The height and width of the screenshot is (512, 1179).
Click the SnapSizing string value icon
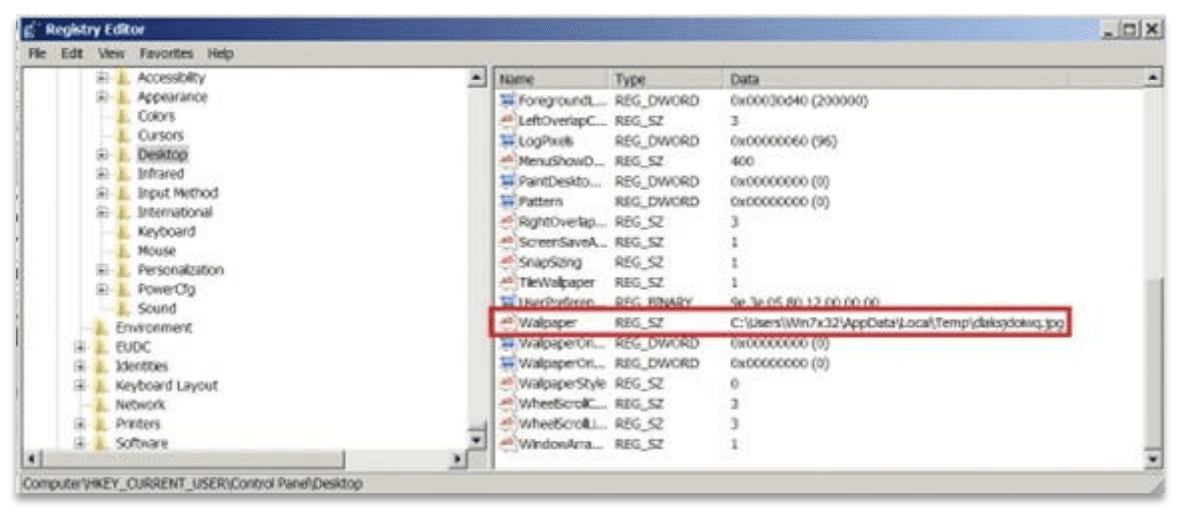pyautogui.click(x=508, y=263)
